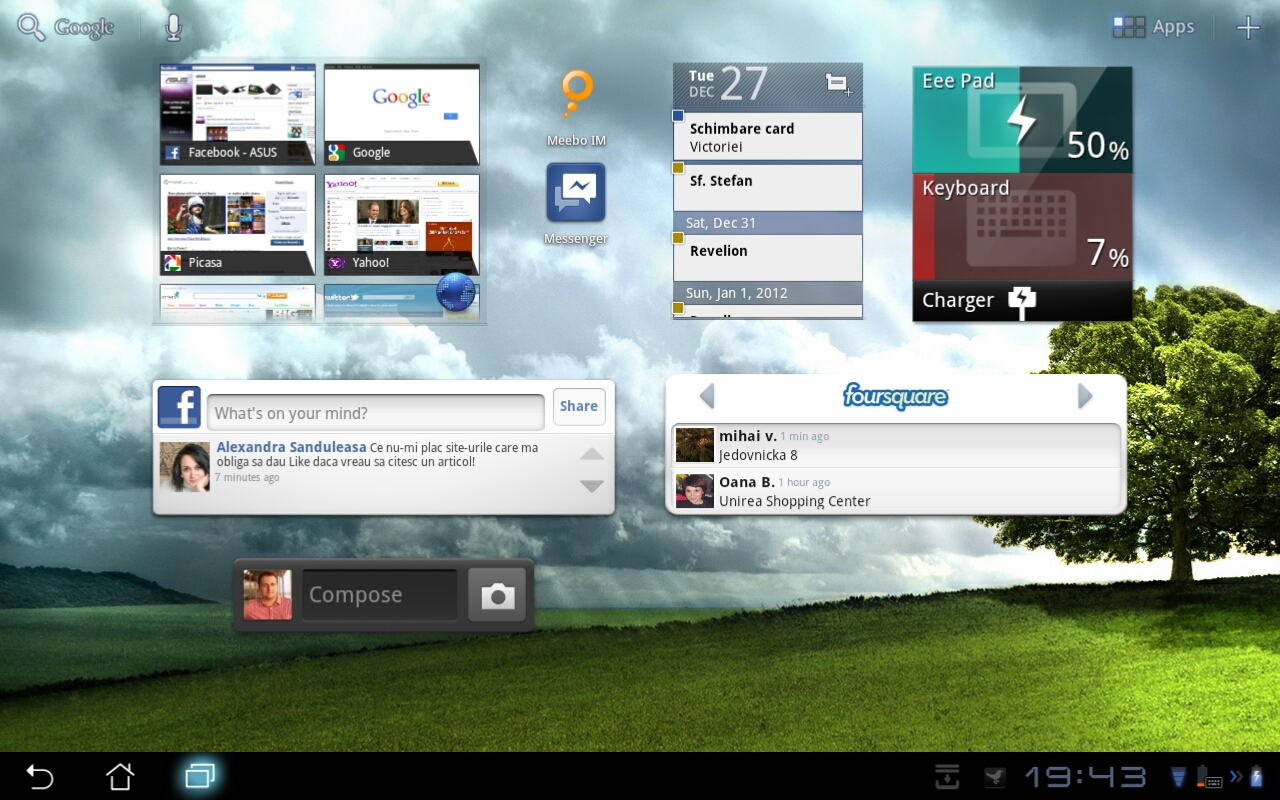Viewport: 1280px width, 800px height.
Task: Go to previous foursquare page arrow
Action: coord(707,397)
